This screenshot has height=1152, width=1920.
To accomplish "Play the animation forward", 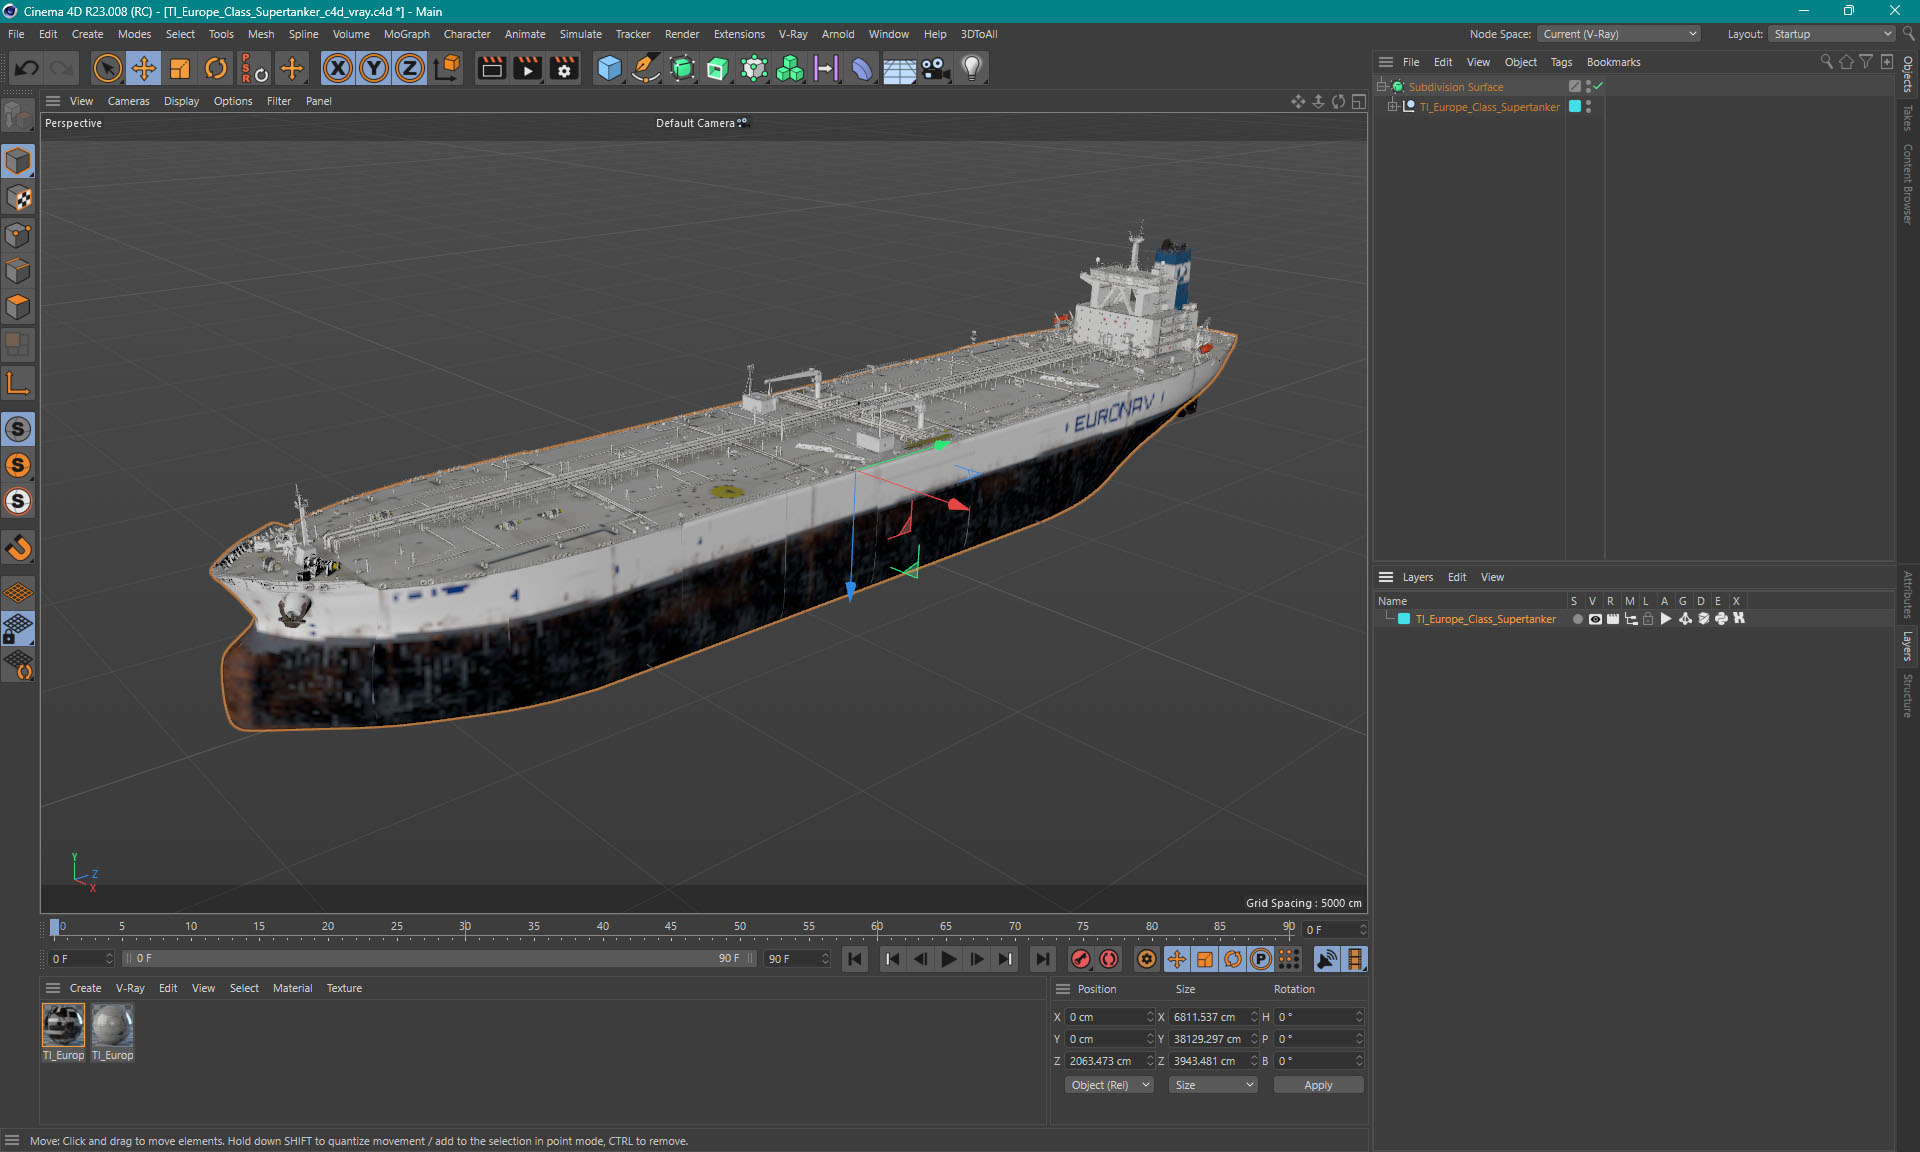I will (949, 959).
